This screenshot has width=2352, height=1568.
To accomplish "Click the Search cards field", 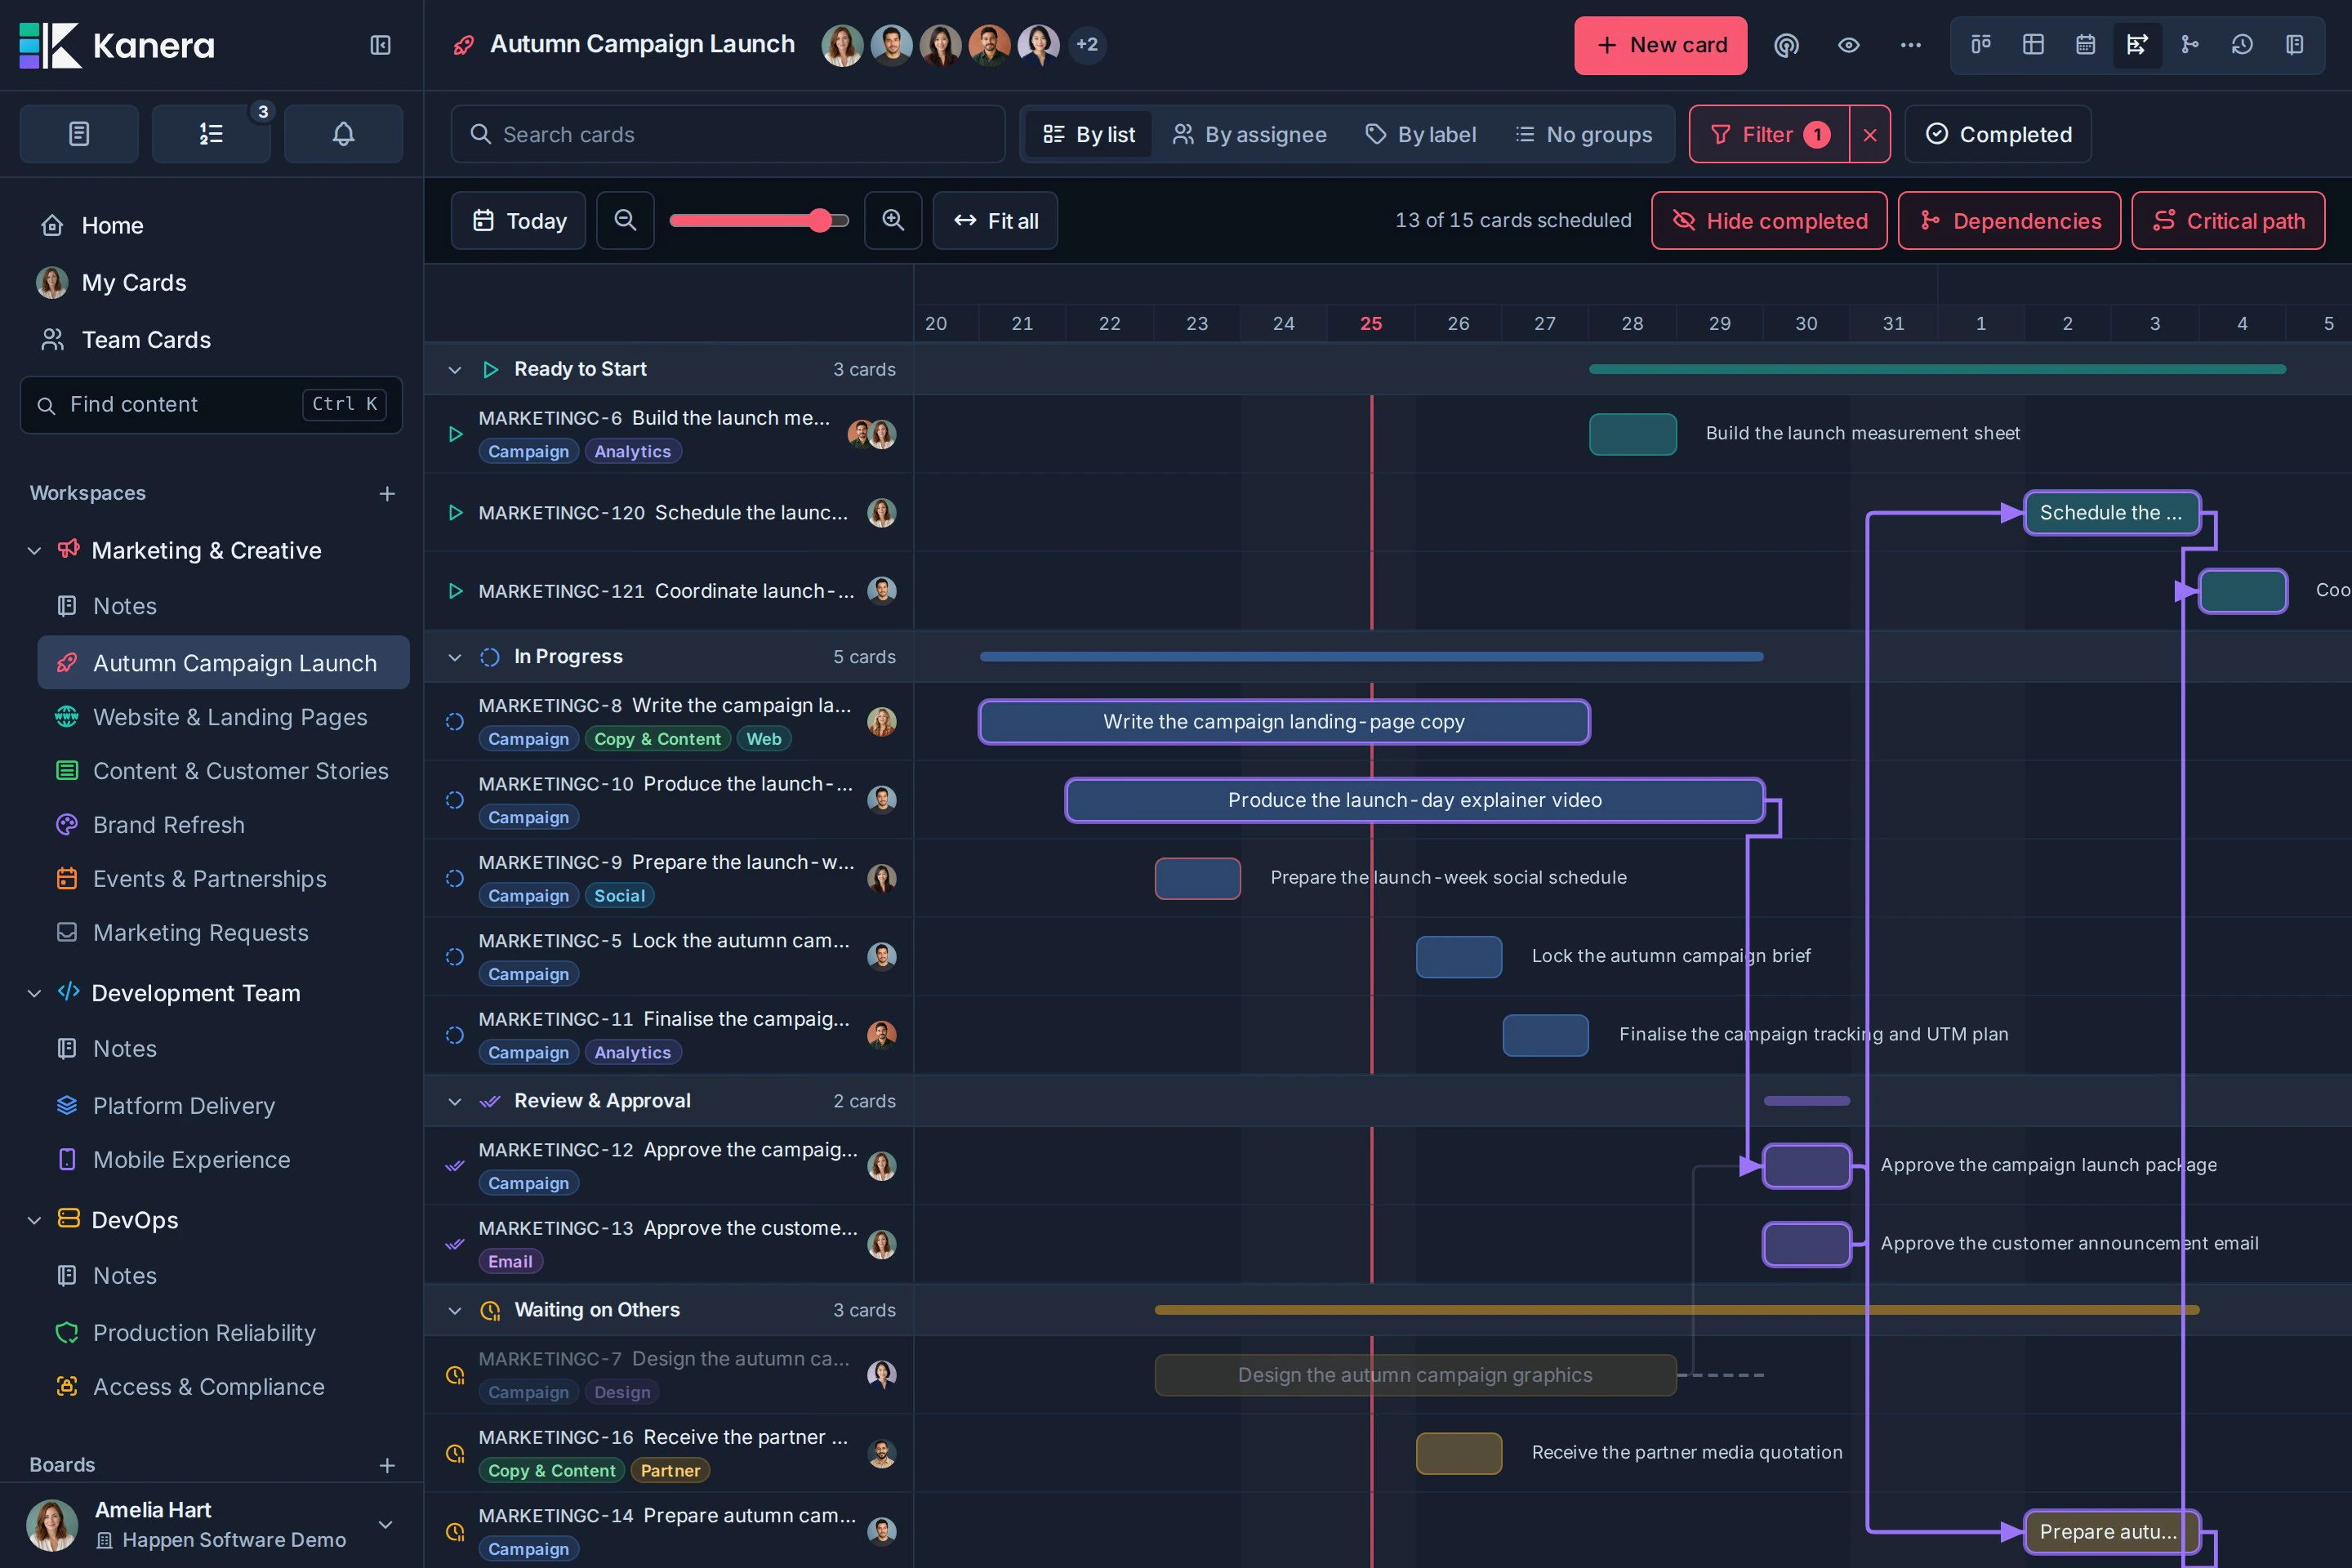I will 727,134.
